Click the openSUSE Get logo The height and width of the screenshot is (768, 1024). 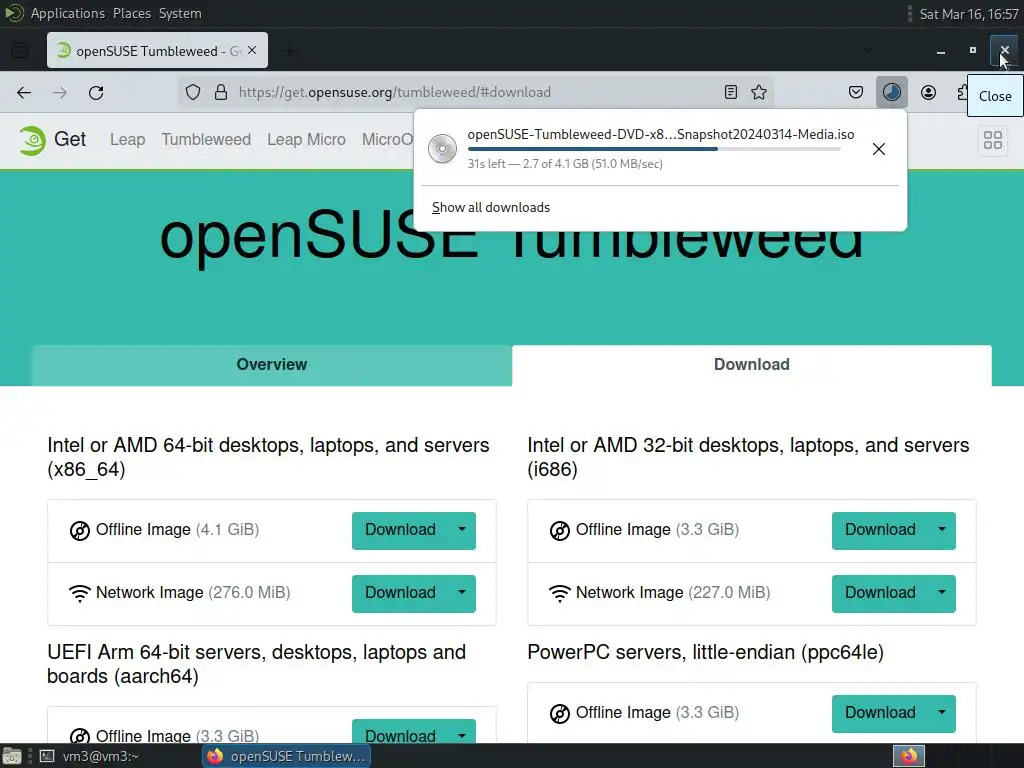click(x=33, y=140)
